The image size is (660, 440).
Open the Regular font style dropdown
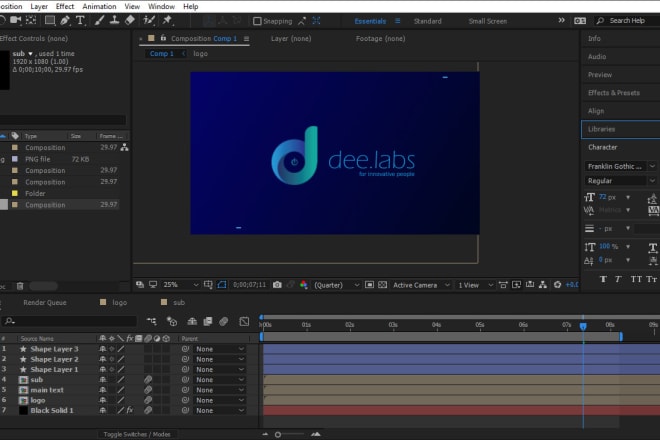click(620, 181)
